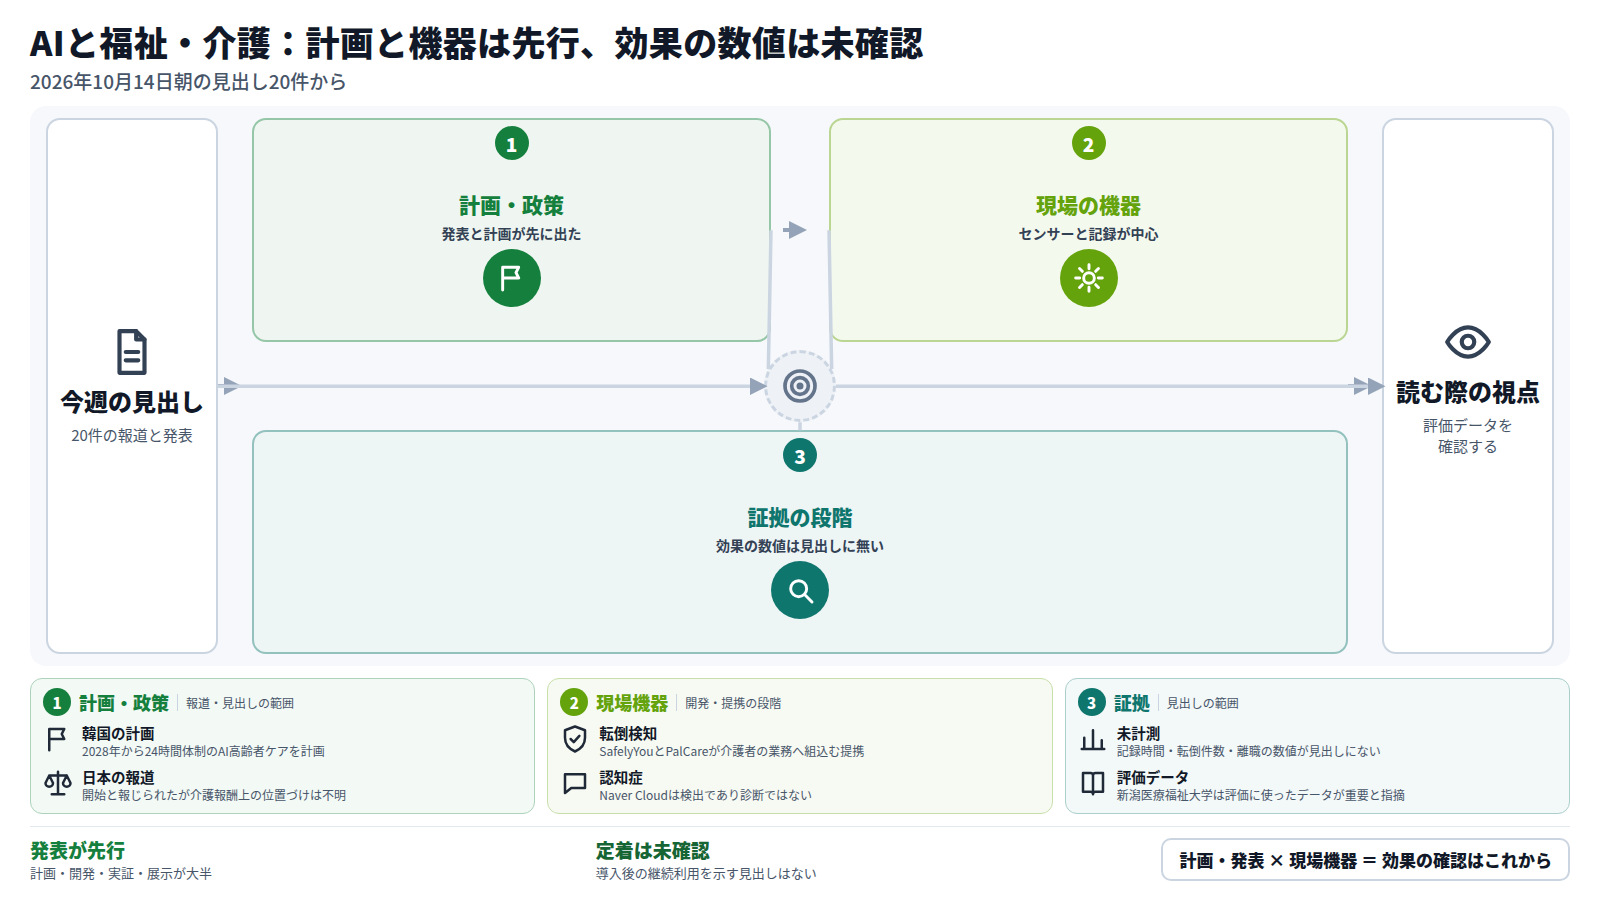This screenshot has height=900, width=1600.
Task: Click the open book icon beside 評価データ
Action: 1093,783
